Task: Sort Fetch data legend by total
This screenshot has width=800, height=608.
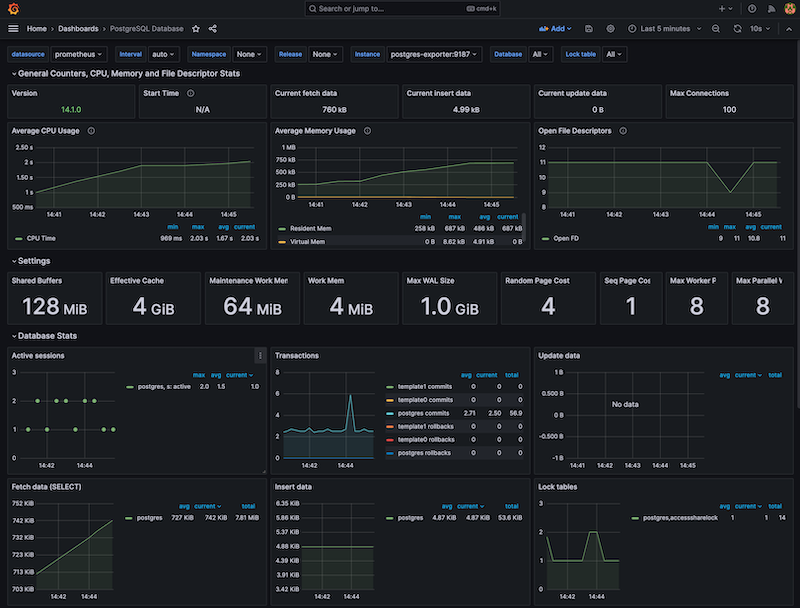Action: 248,506
